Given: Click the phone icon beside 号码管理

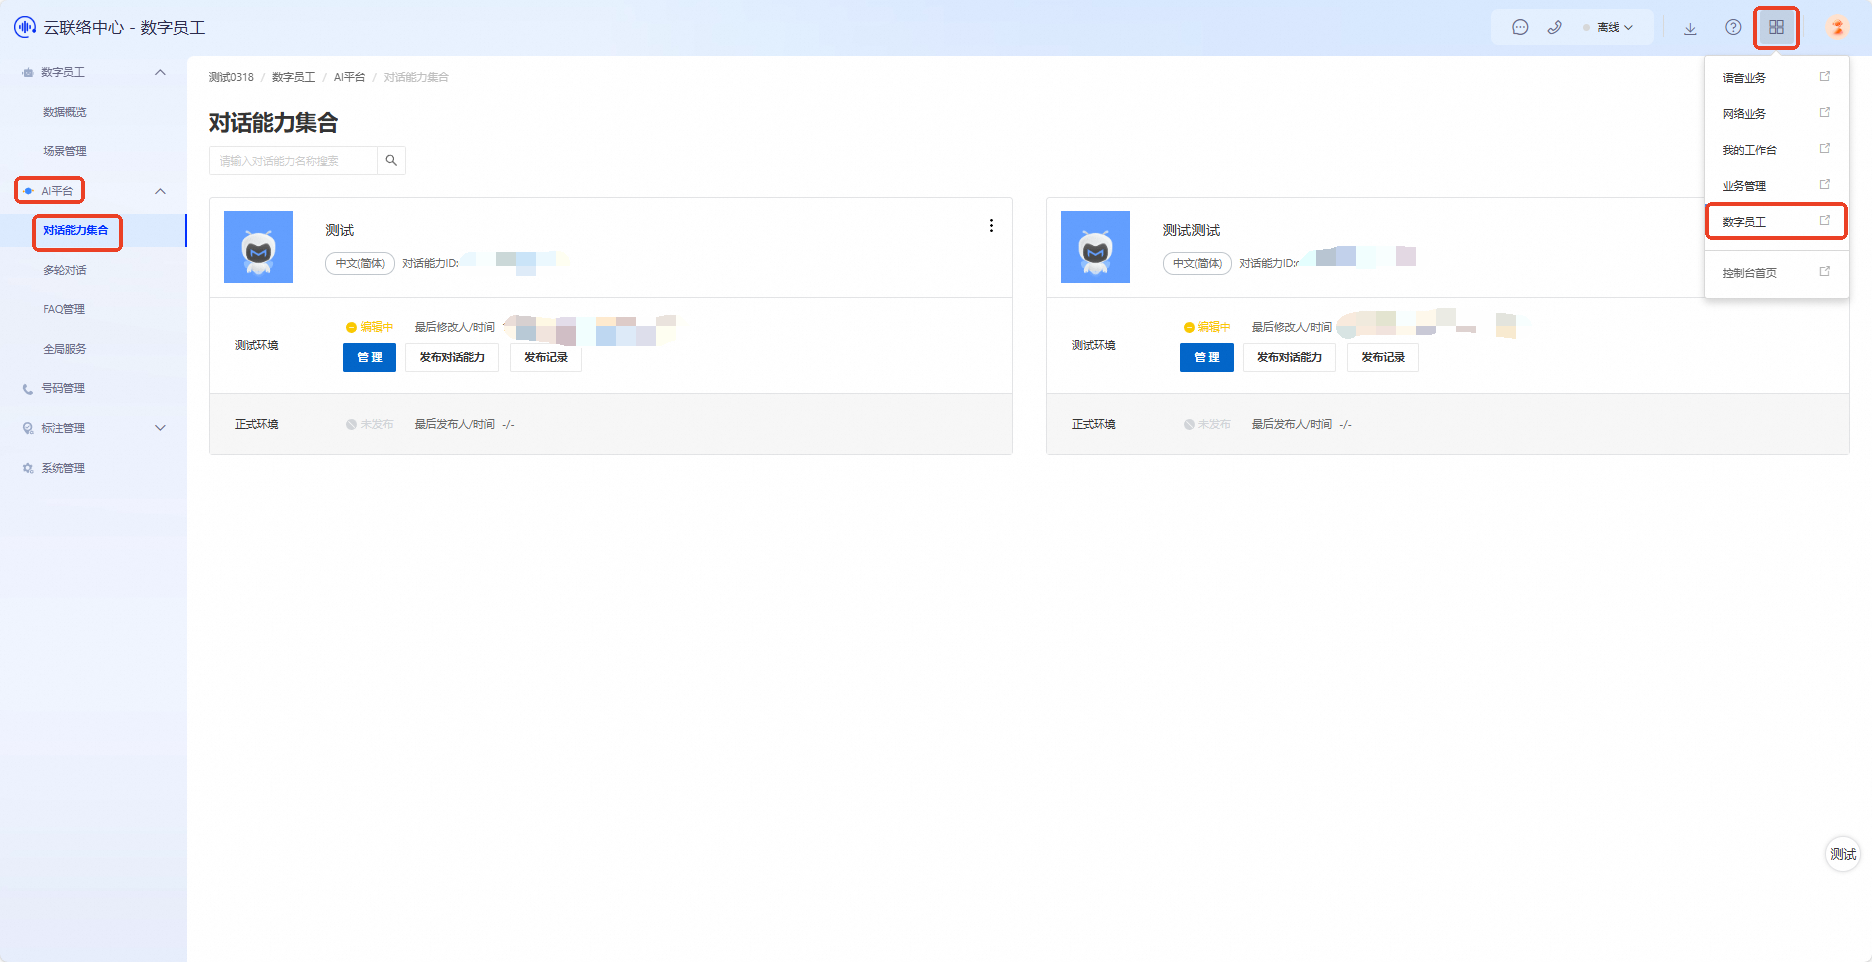Looking at the screenshot, I should (x=28, y=389).
